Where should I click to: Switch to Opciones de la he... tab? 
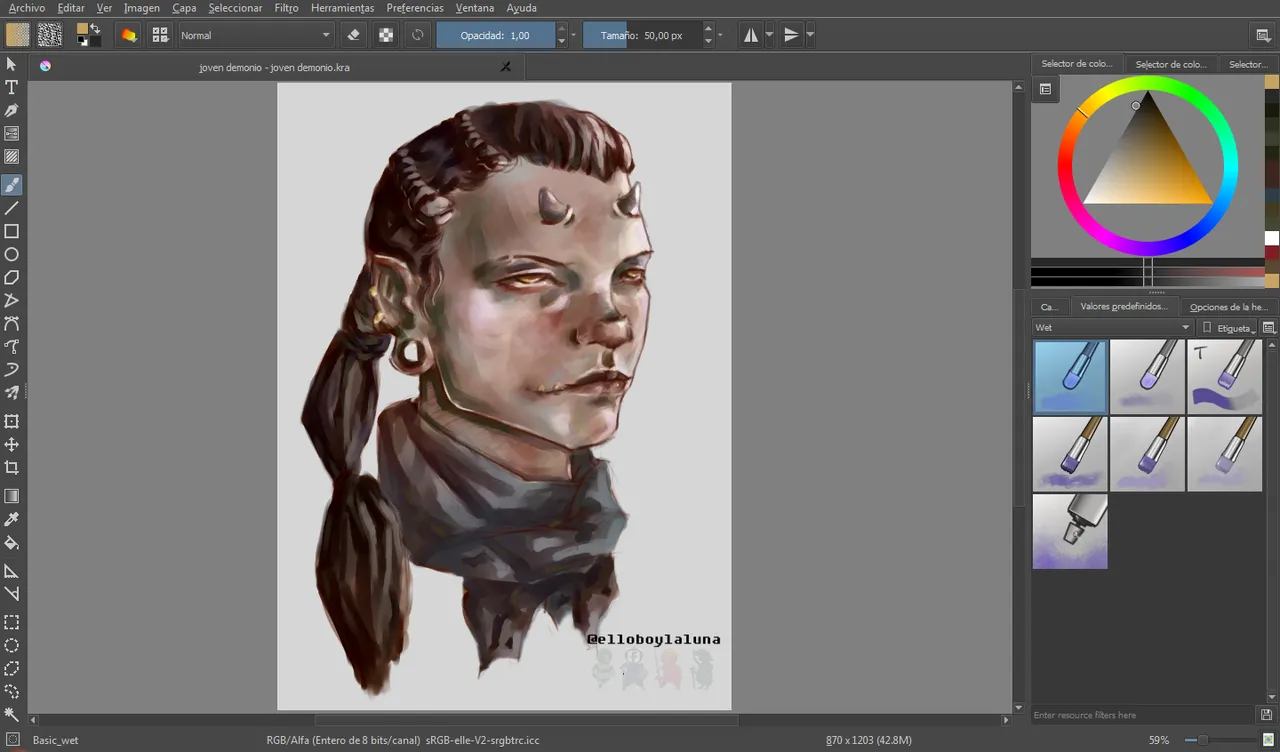click(x=1228, y=307)
